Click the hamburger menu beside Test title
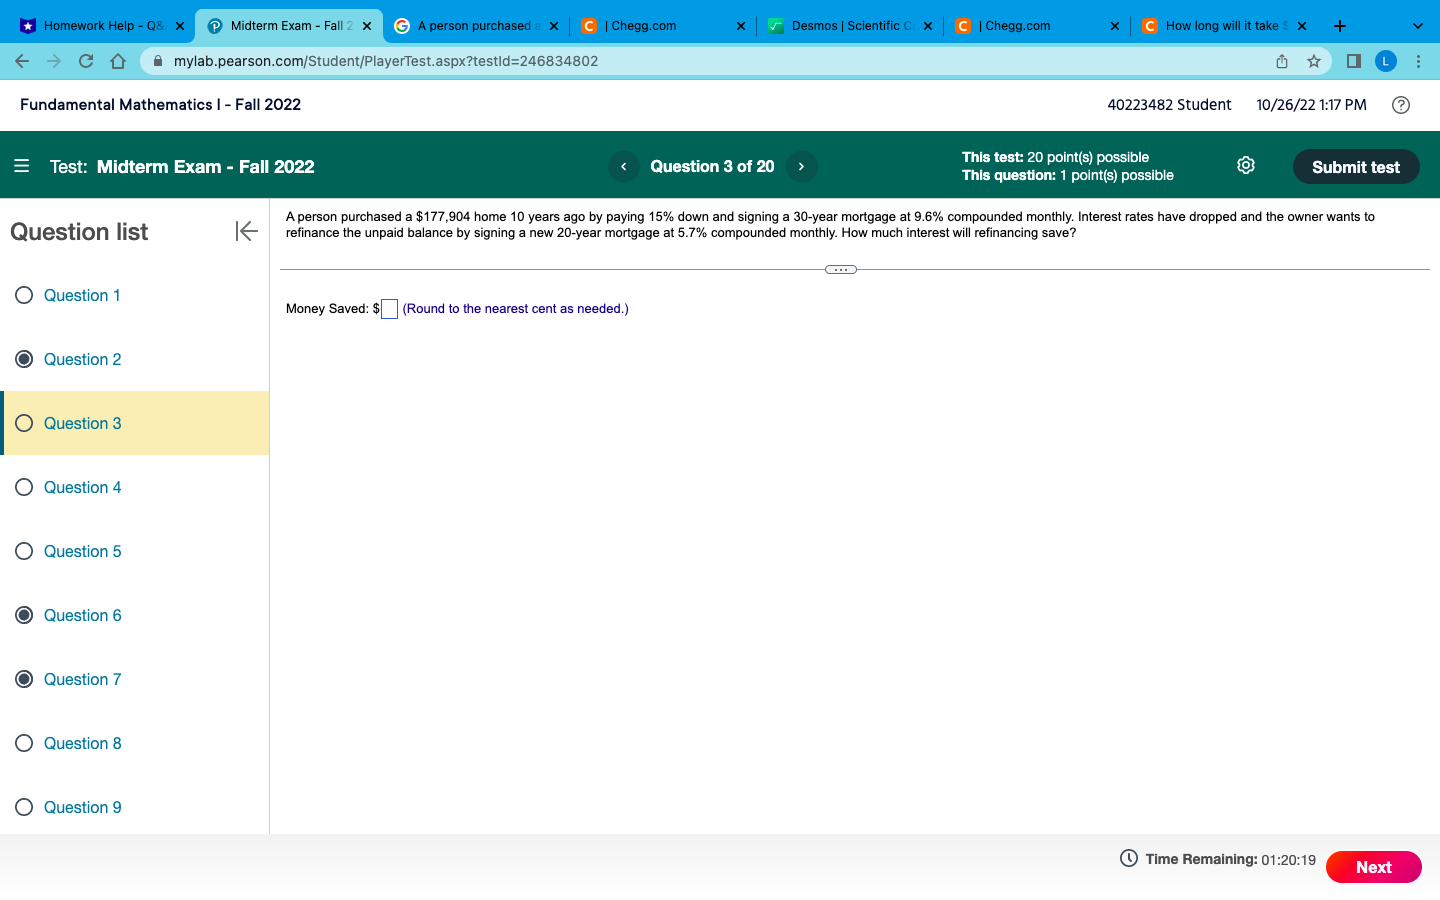 (x=21, y=166)
